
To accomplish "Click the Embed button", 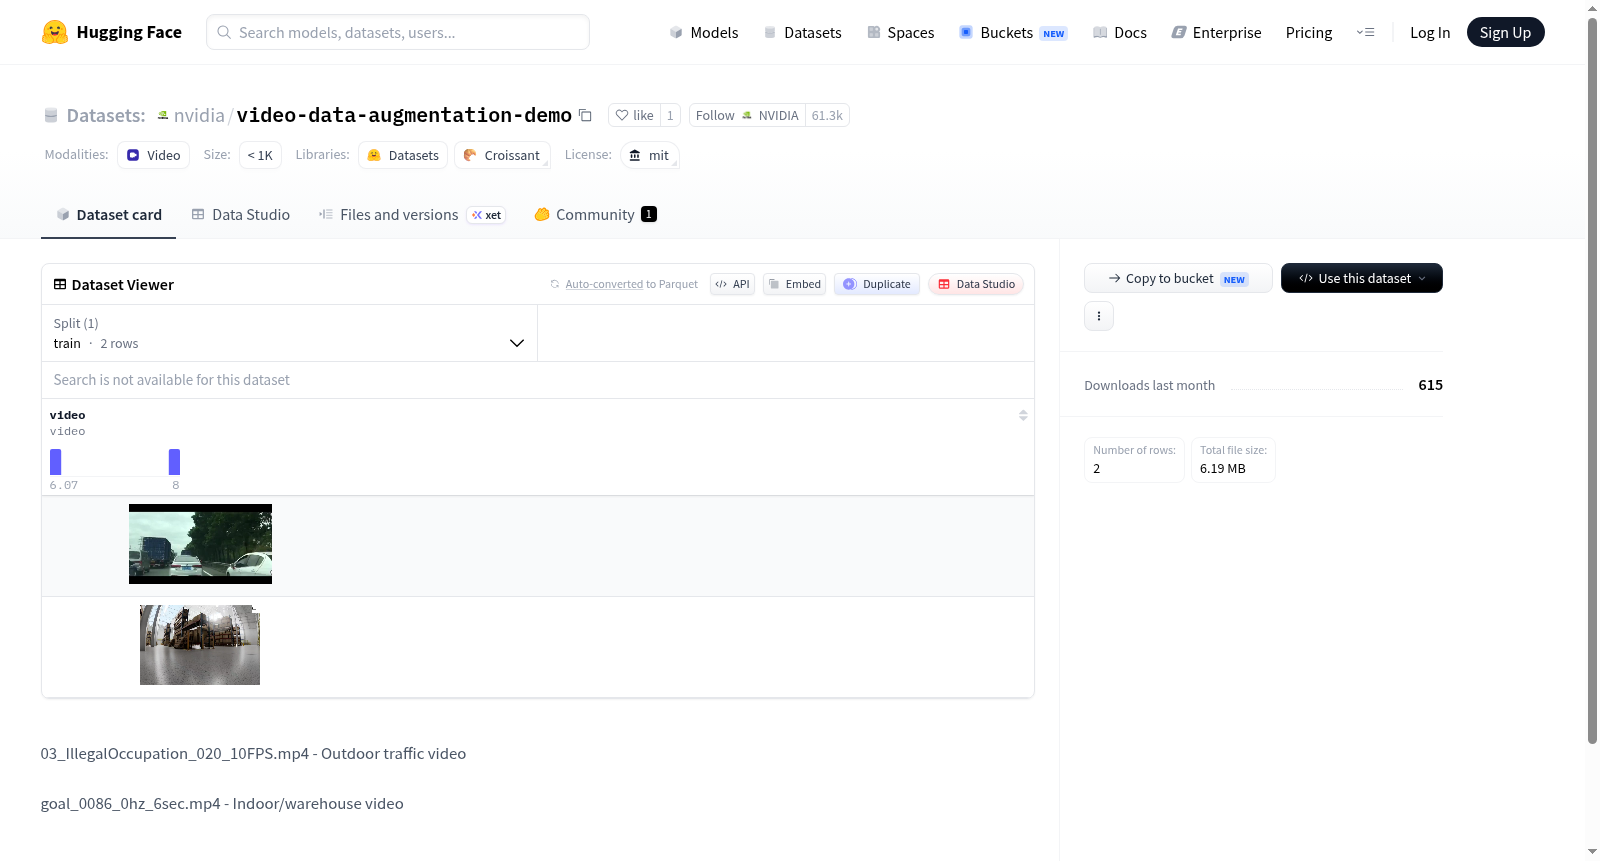I will click(x=795, y=284).
